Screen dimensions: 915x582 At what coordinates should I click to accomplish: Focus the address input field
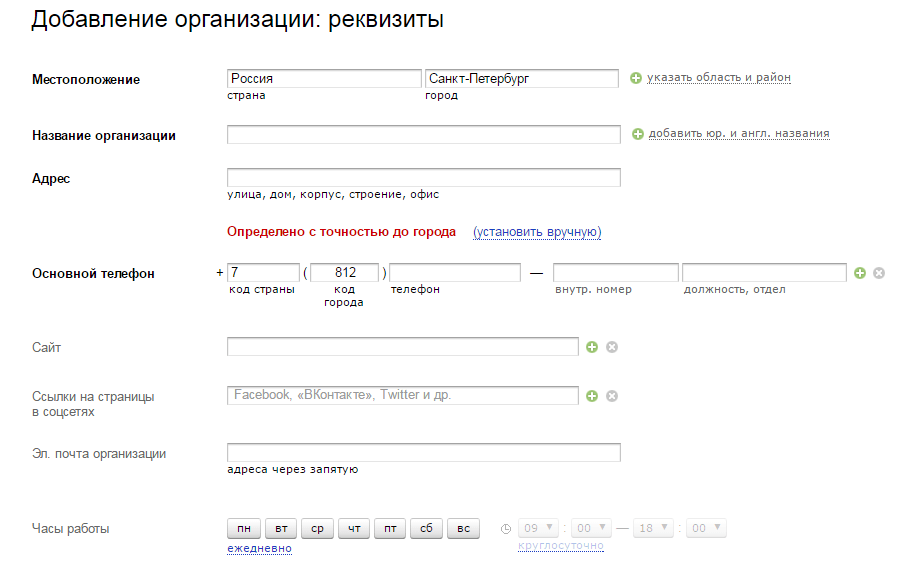pos(424,178)
